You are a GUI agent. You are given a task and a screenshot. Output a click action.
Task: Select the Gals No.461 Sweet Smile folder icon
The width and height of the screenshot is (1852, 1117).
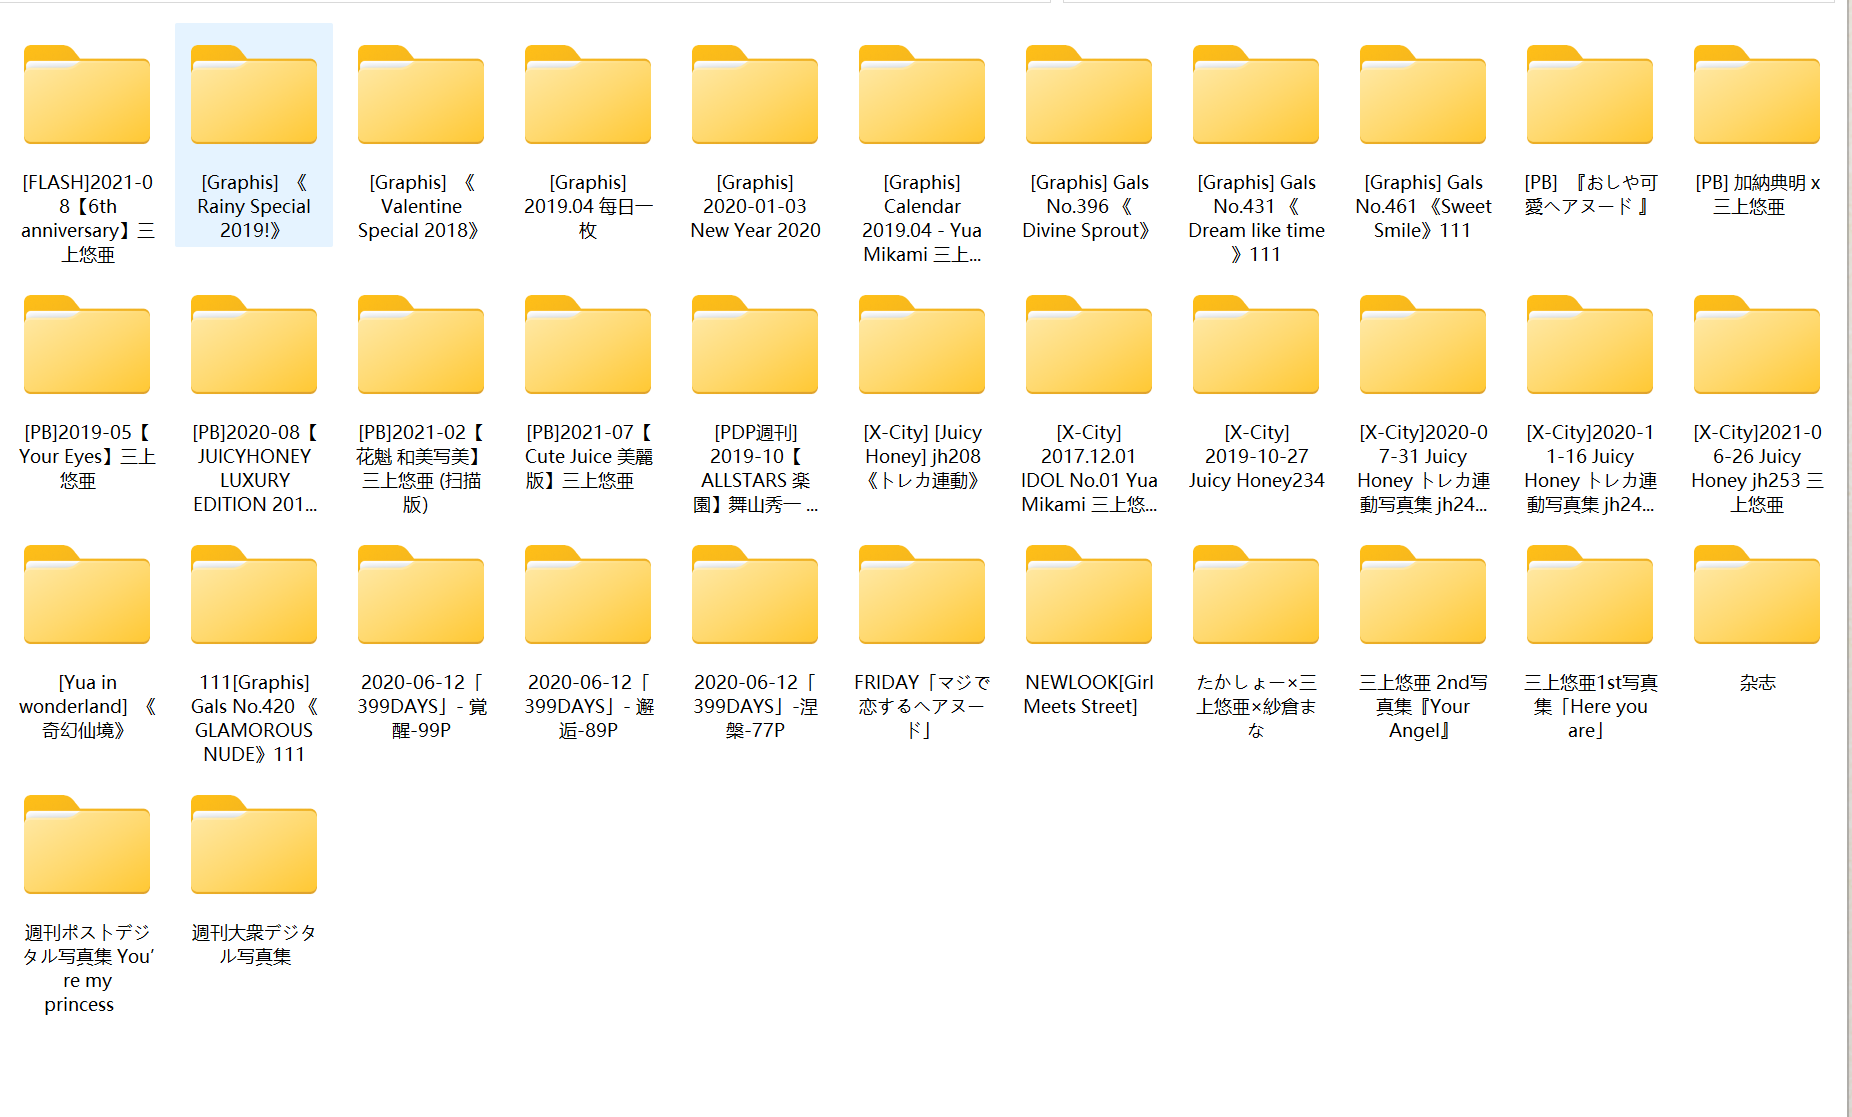pos(1423,95)
